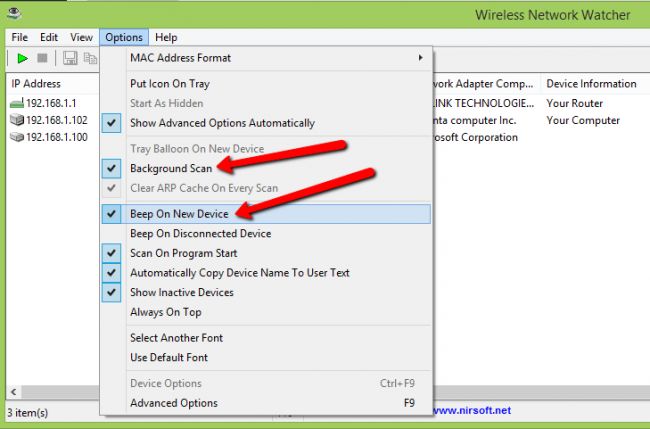Enable Beep On Disconnected Device
This screenshot has width=650, height=429.
click(x=266, y=233)
